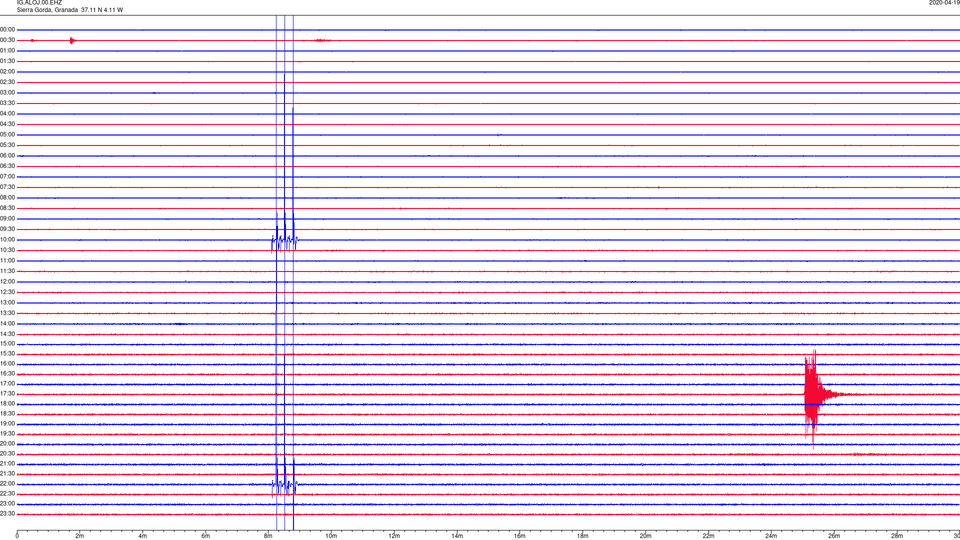960x540 pixels.
Task: Click the 12m tick on the time axis
Action: pyautogui.click(x=394, y=536)
